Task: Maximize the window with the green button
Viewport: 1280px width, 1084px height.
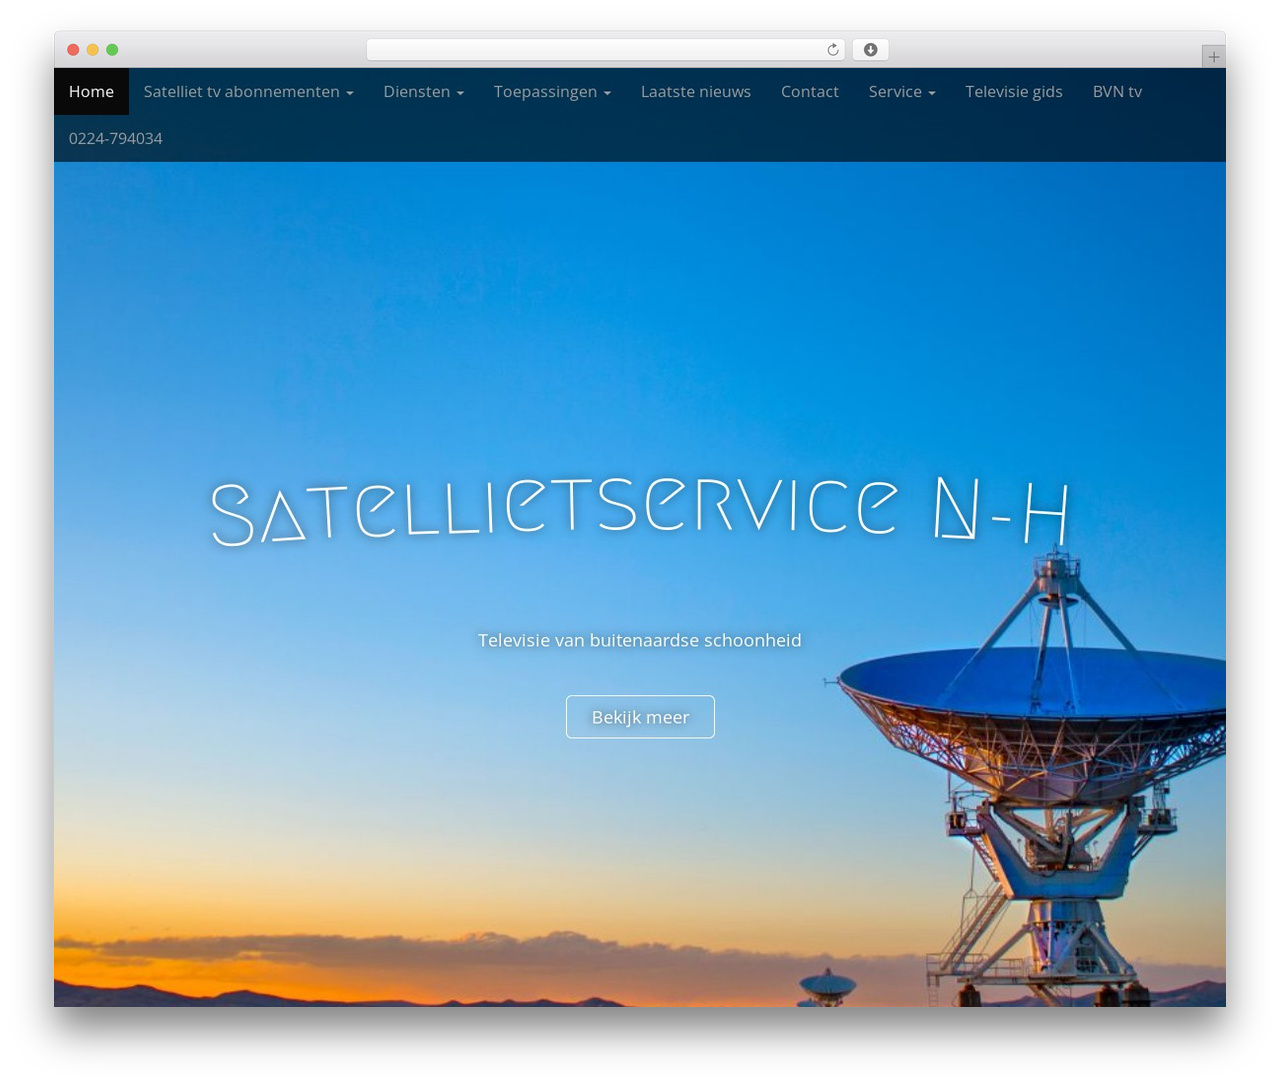Action: point(112,50)
